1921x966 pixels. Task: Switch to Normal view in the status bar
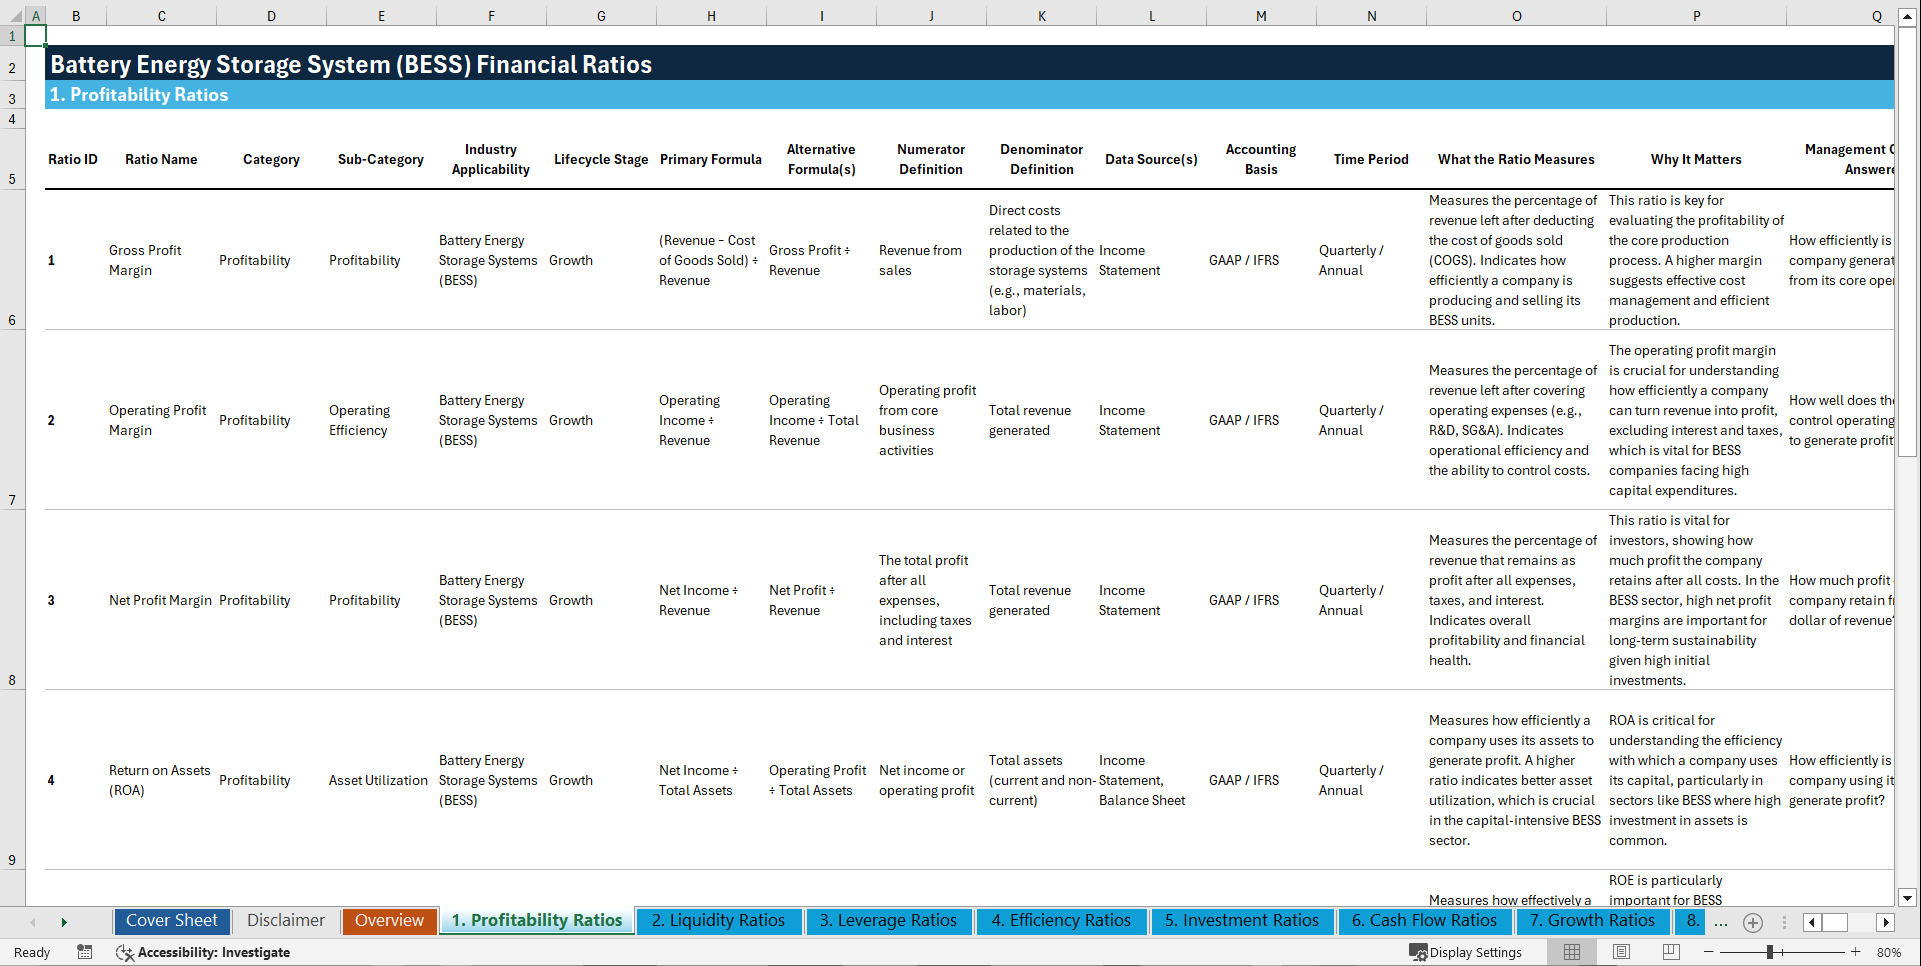[x=1571, y=952]
